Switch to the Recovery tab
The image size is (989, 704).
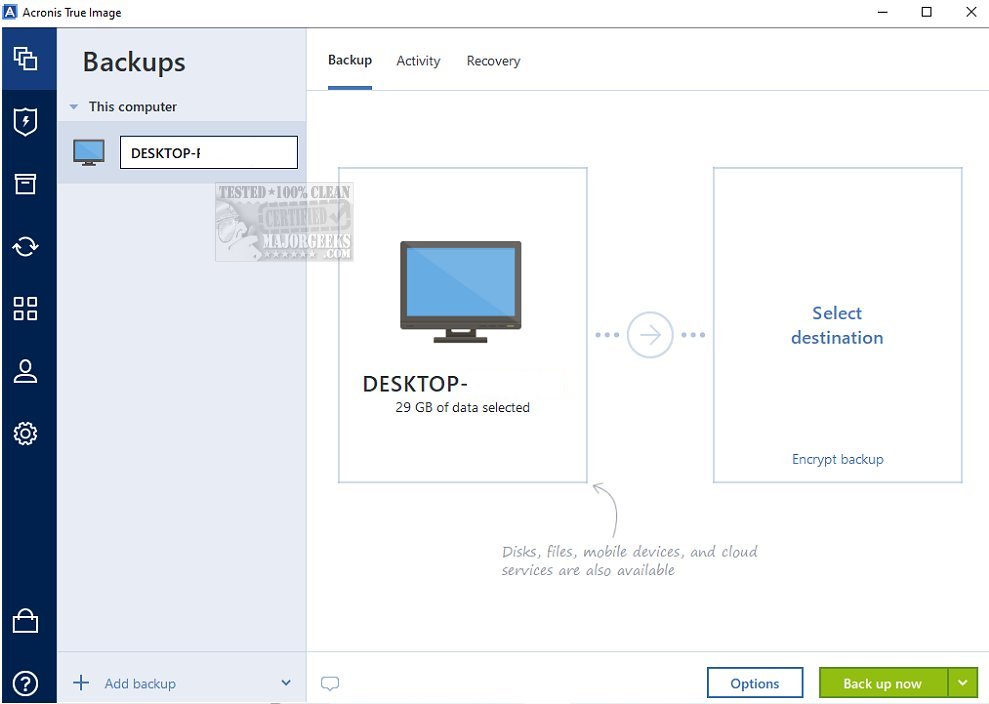(493, 61)
